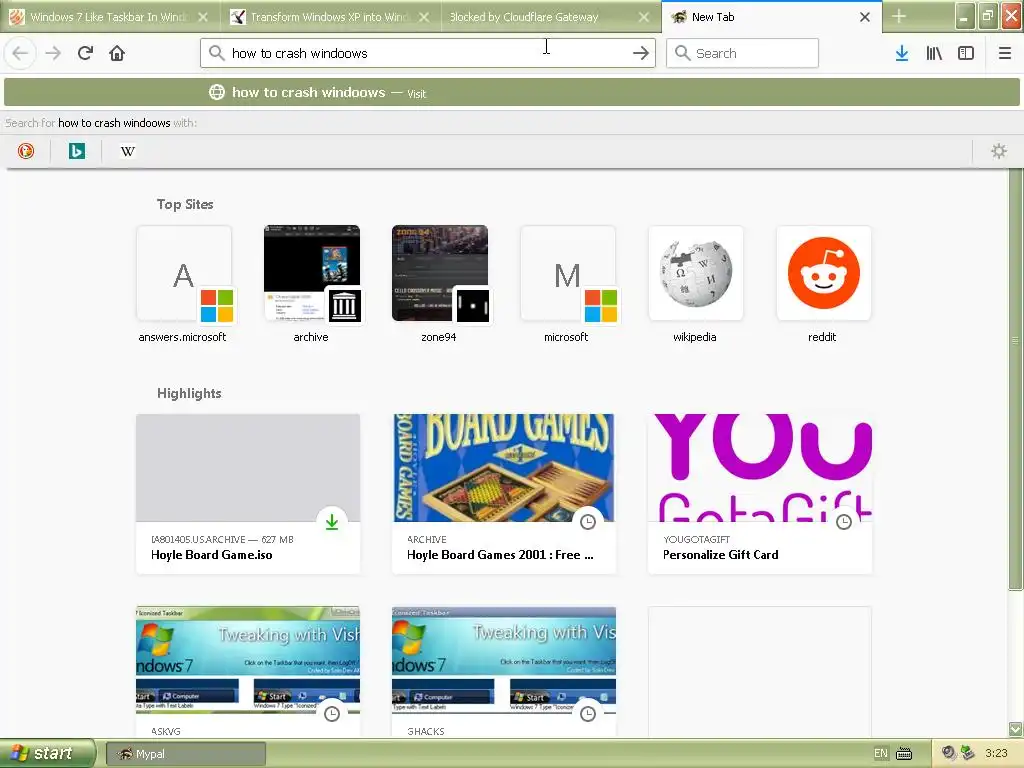Open the home page
The width and height of the screenshot is (1024, 768).
point(117,53)
